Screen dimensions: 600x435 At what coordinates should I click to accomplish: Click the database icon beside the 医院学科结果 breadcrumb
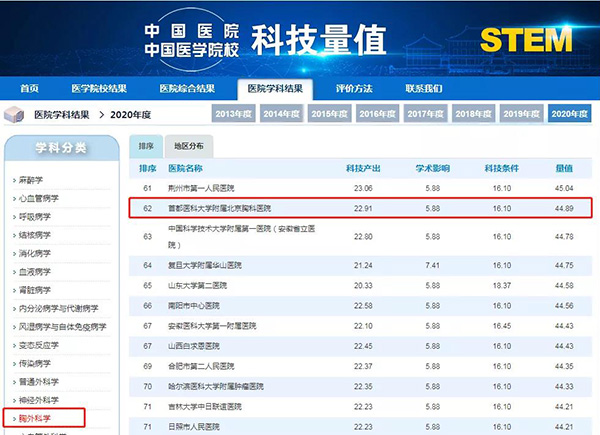(16, 114)
